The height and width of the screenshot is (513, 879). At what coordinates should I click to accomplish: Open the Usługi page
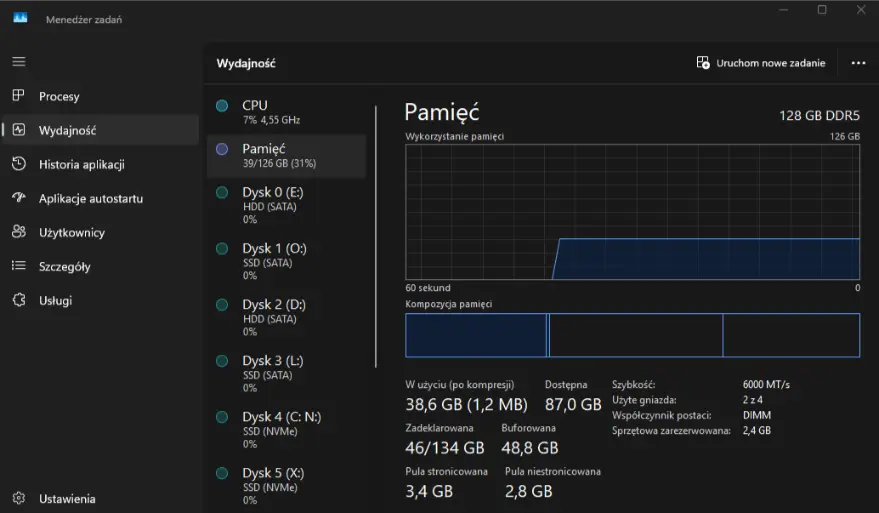click(101, 301)
